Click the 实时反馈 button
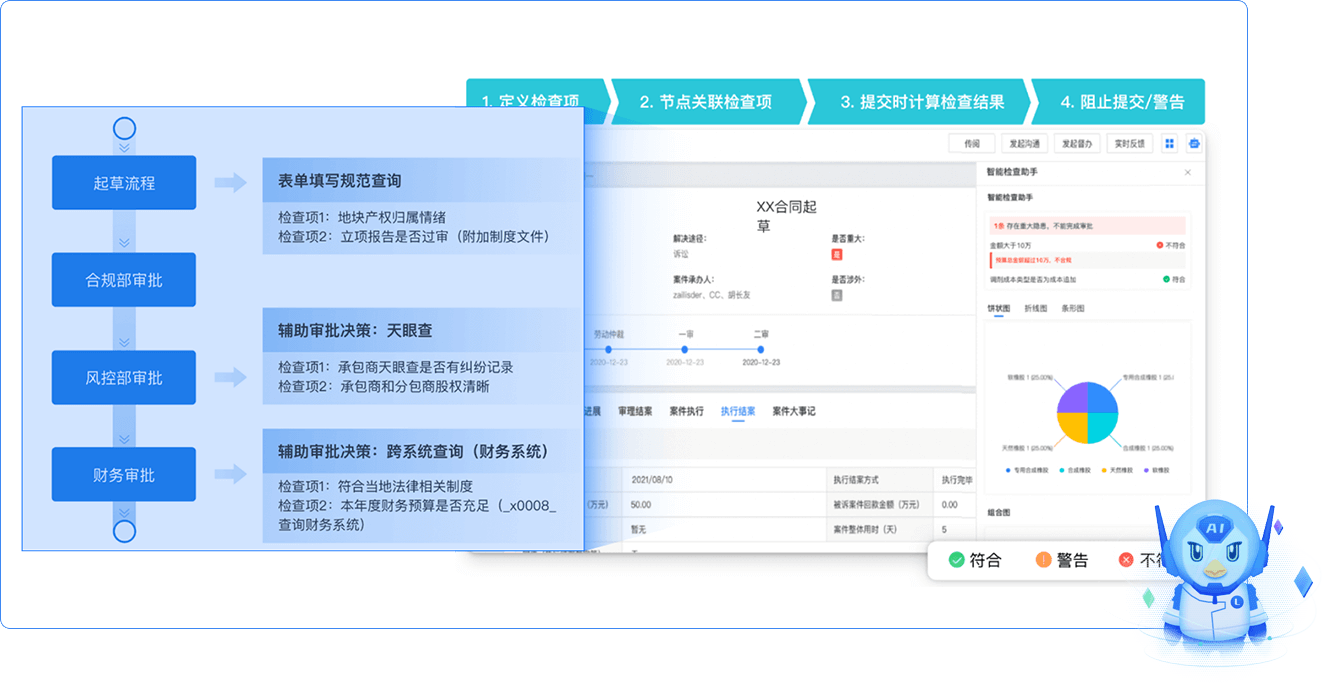The height and width of the screenshot is (683, 1322). [x=1130, y=143]
